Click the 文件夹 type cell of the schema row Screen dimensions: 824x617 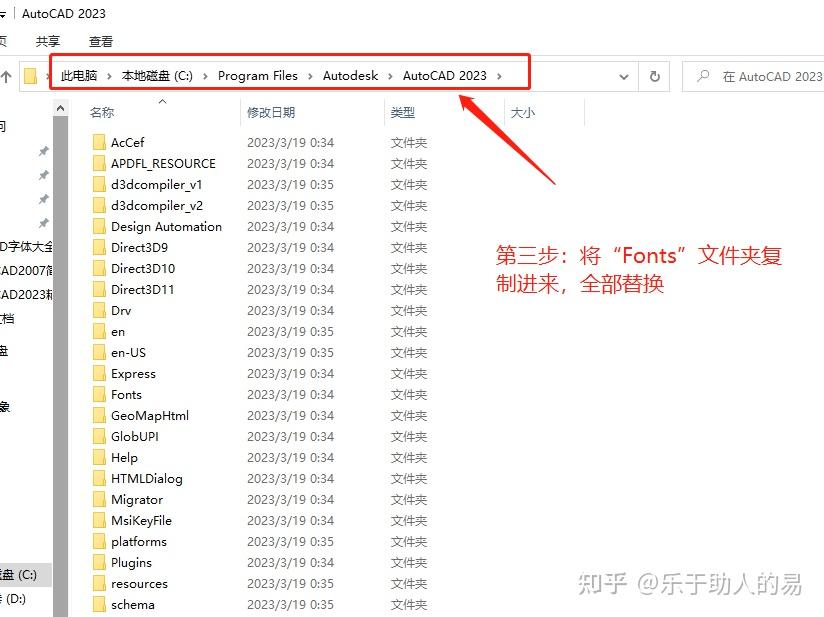408,605
